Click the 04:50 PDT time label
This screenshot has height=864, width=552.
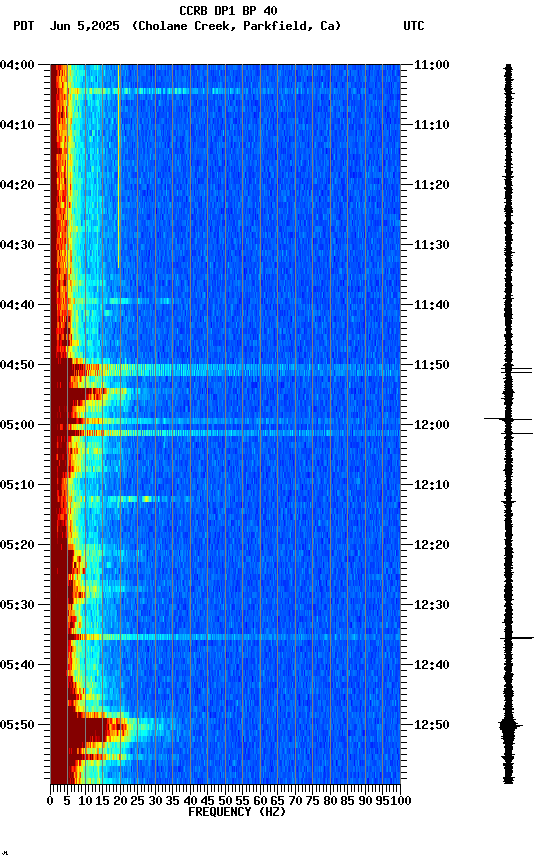tap(17, 365)
